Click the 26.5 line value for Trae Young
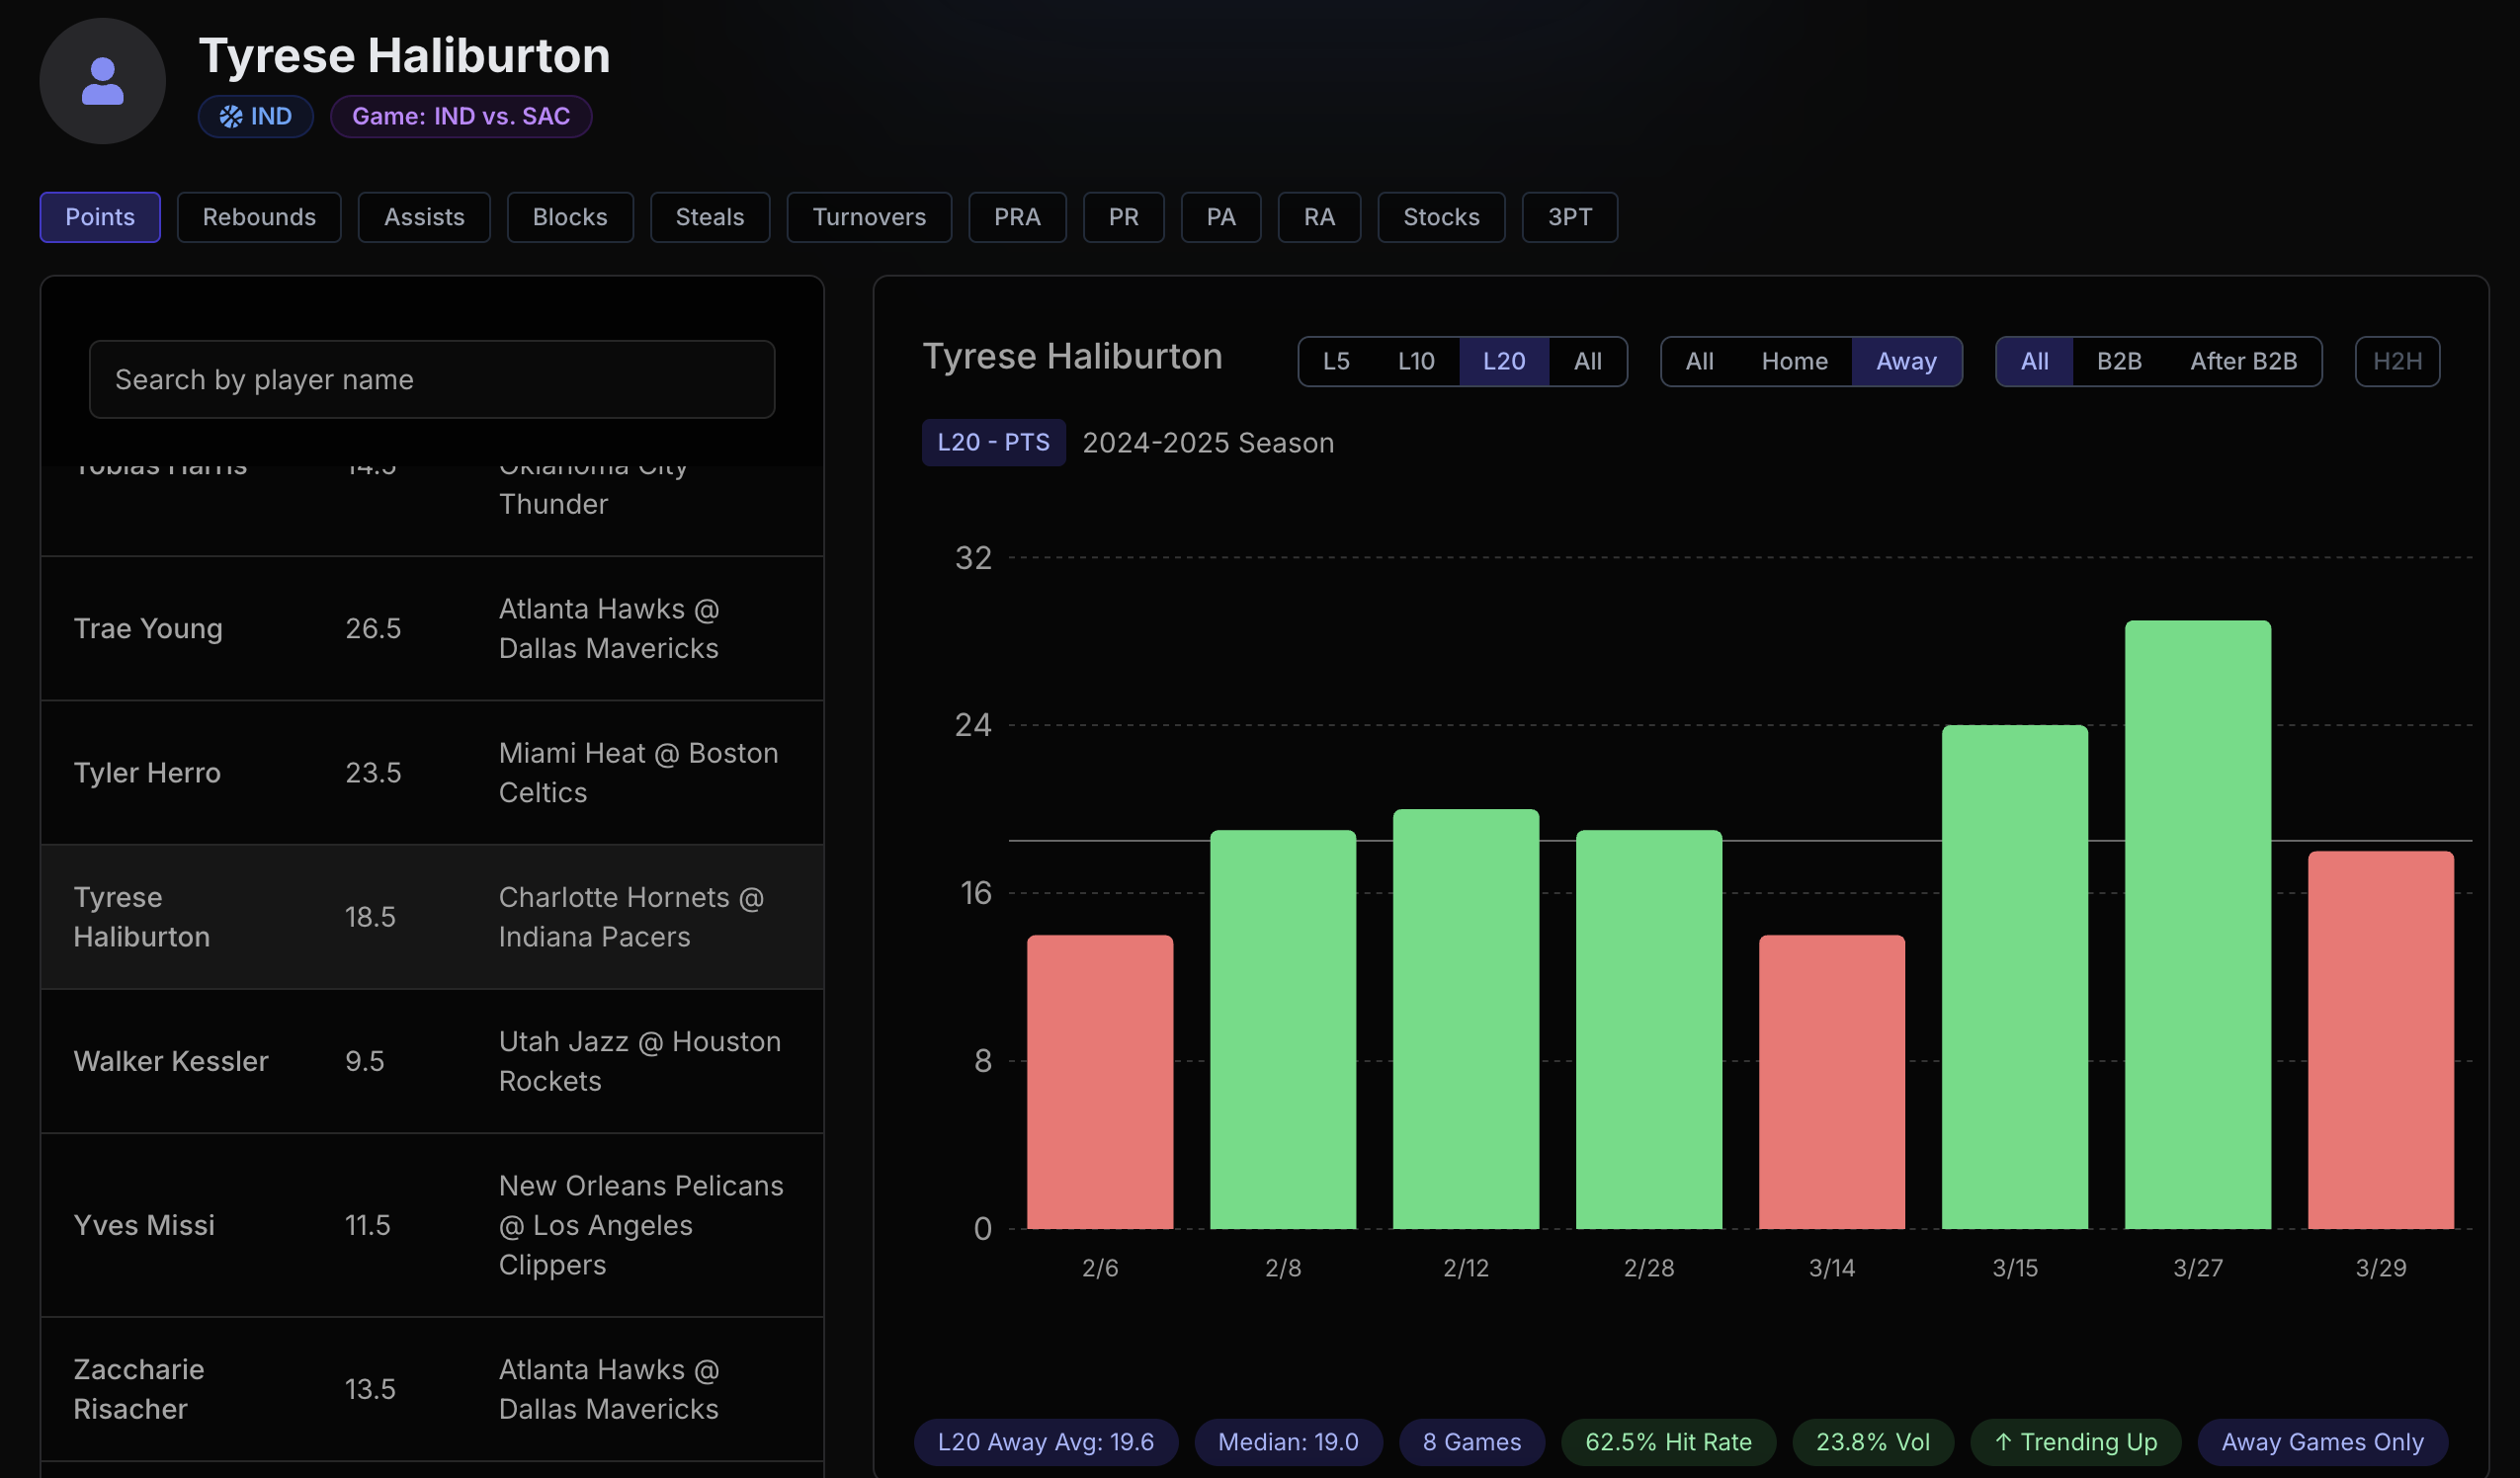This screenshot has width=2520, height=1478. coord(373,629)
